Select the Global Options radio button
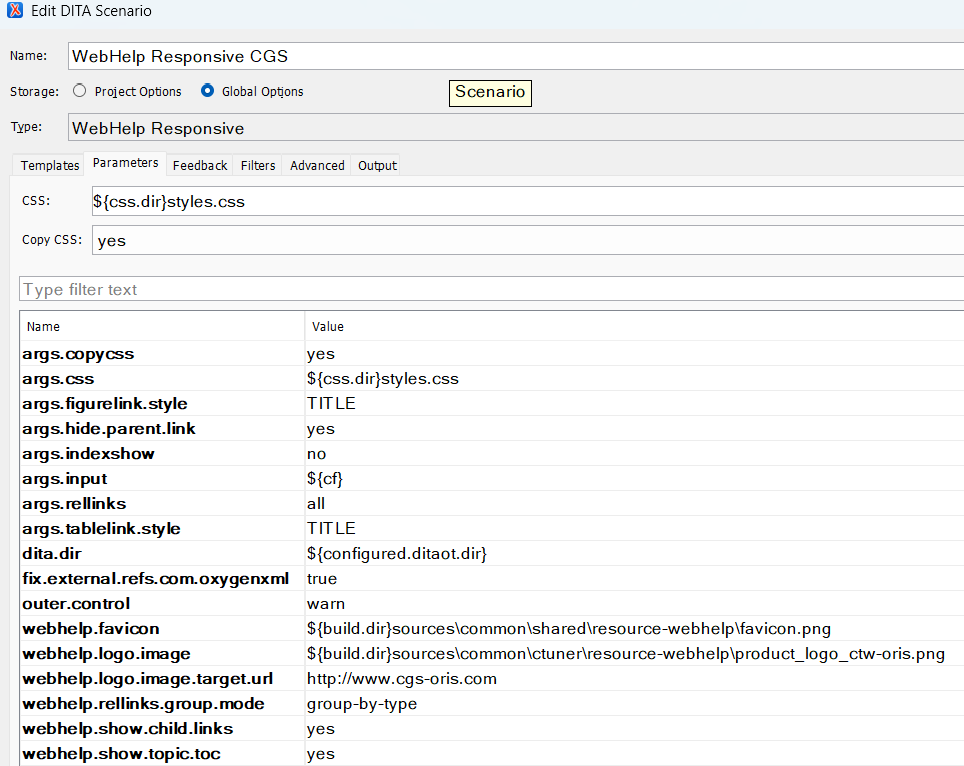 coord(207,91)
